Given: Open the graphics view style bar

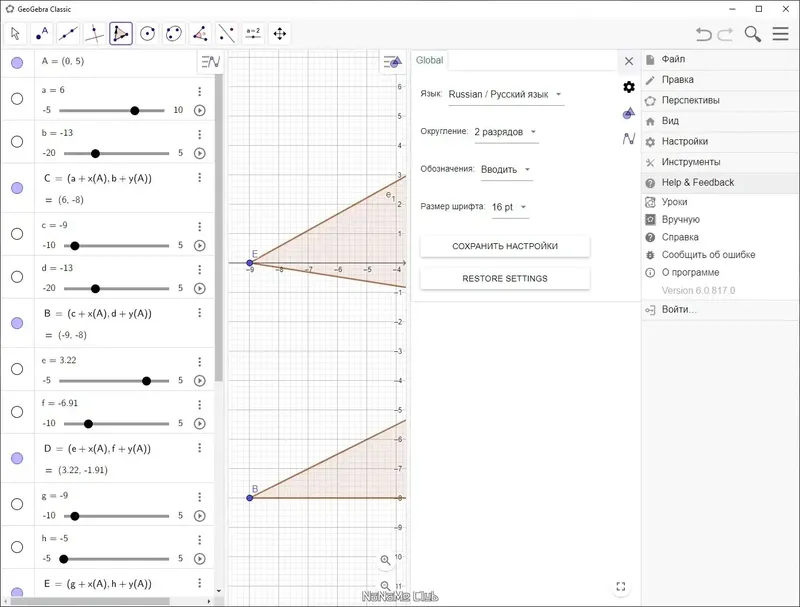Looking at the screenshot, I should pos(393,62).
